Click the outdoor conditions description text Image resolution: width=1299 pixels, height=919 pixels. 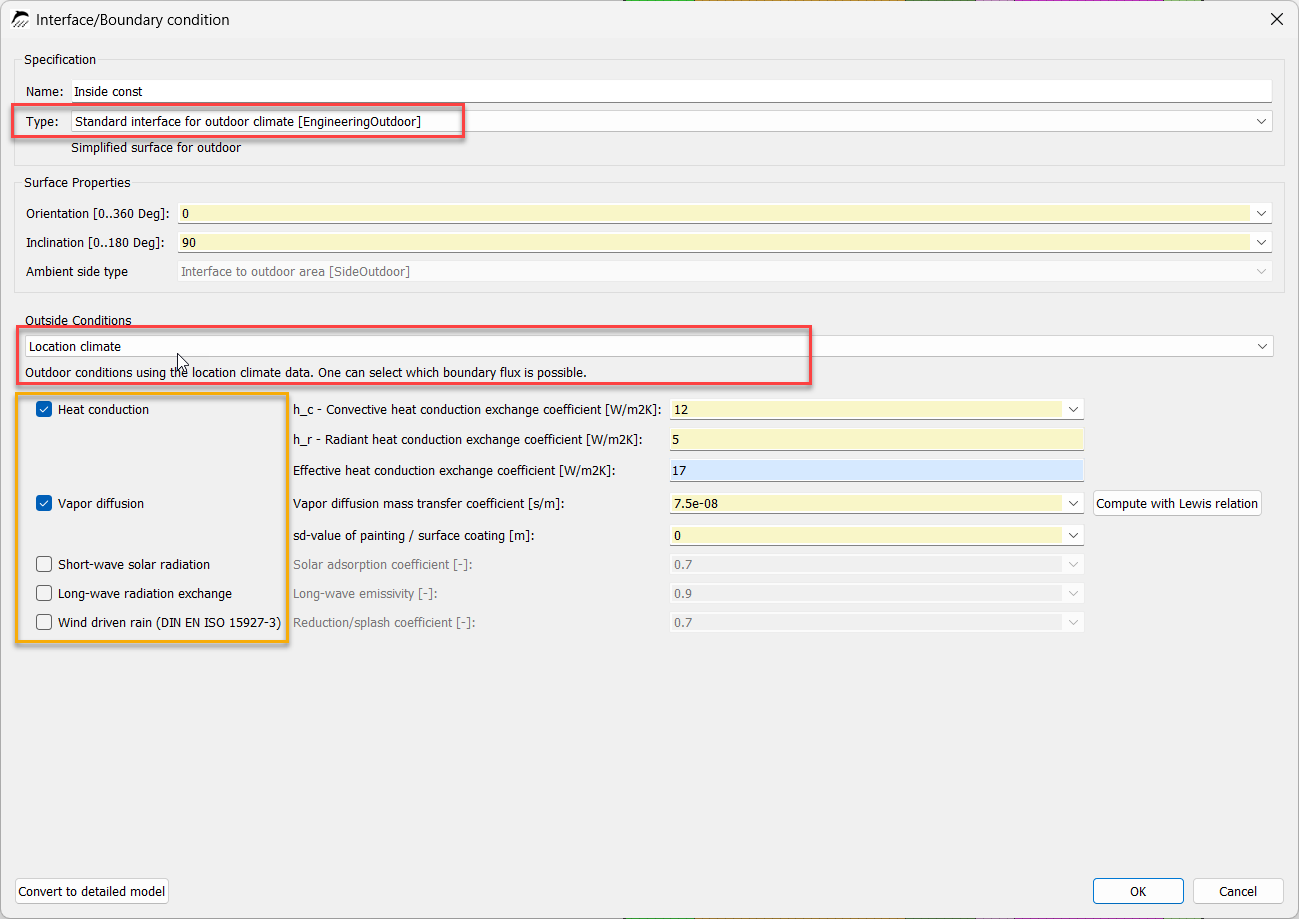[306, 373]
